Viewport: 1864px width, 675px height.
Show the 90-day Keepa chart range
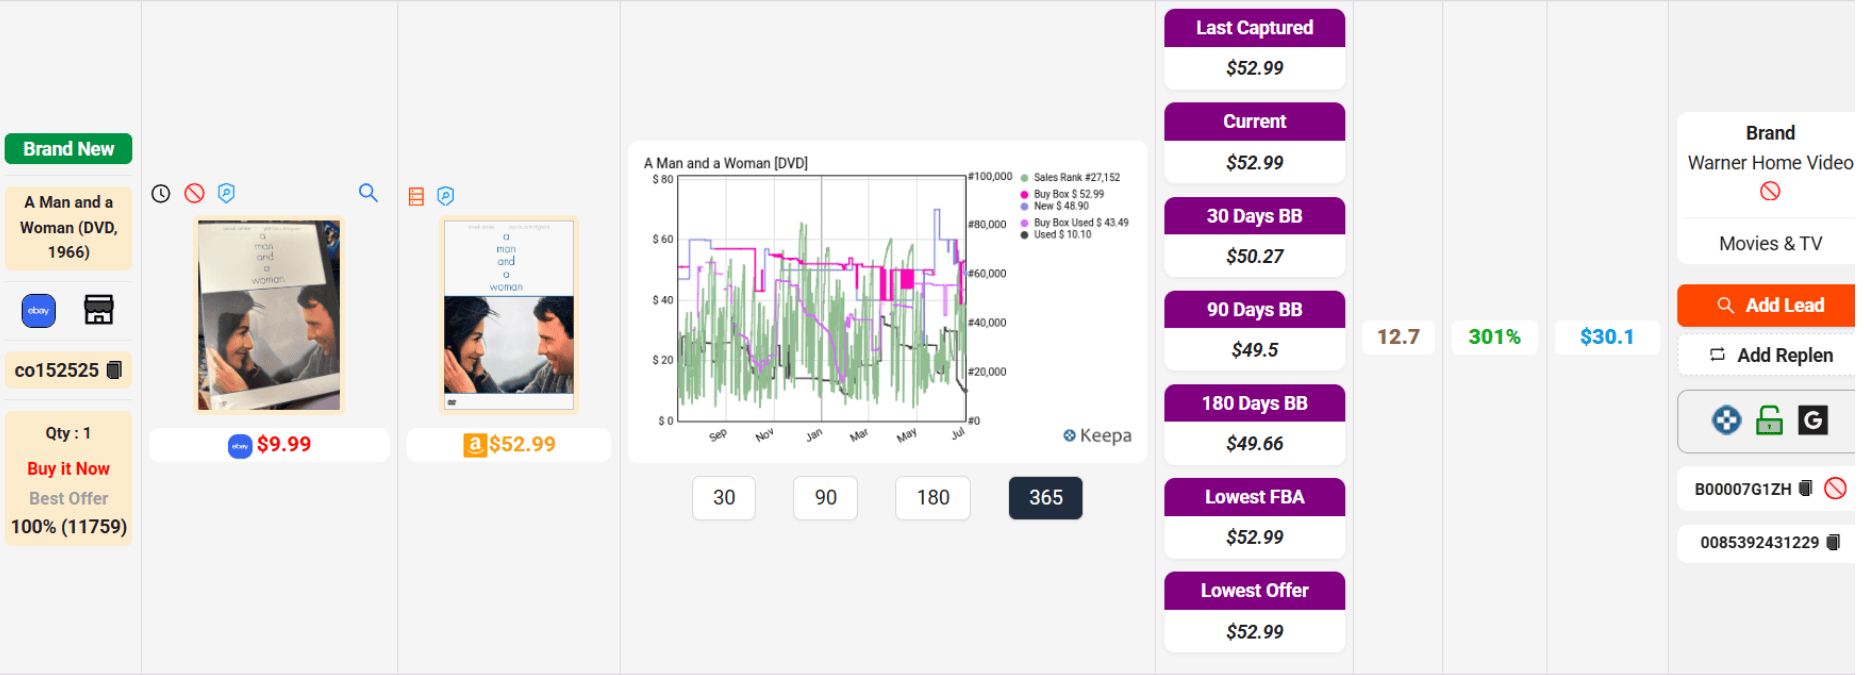[x=825, y=498]
